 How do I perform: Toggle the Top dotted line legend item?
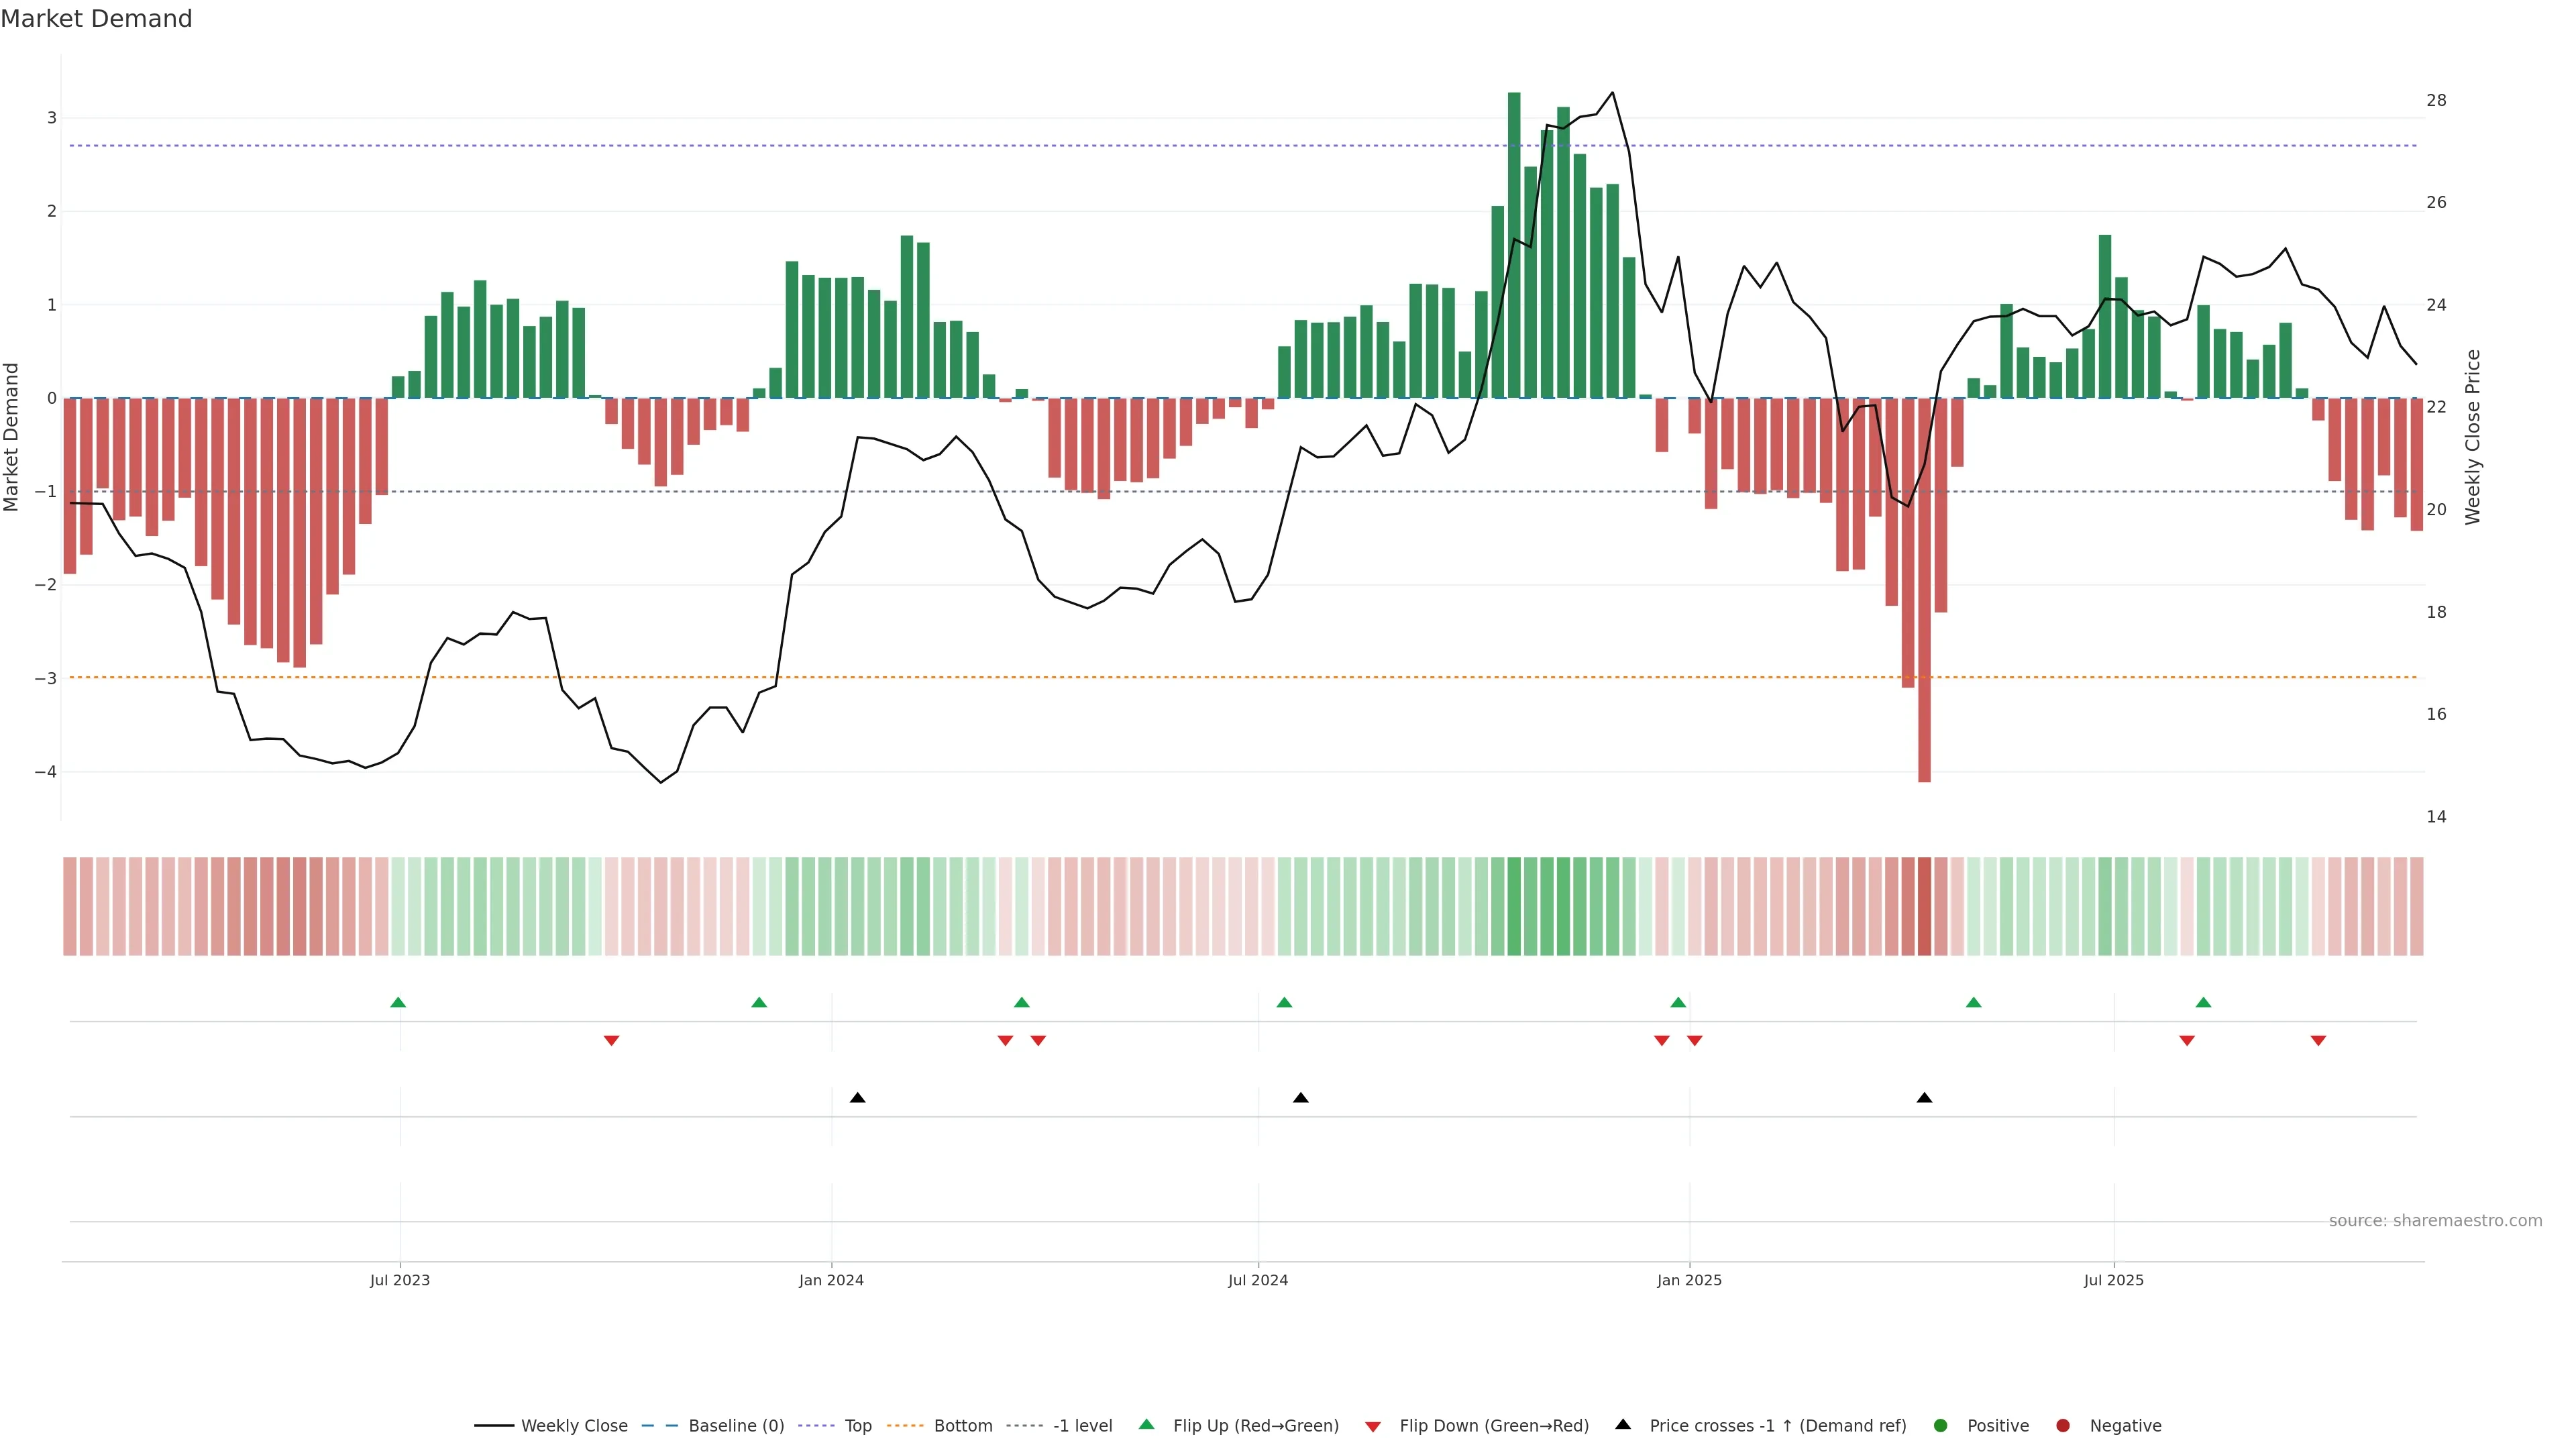(x=857, y=1426)
